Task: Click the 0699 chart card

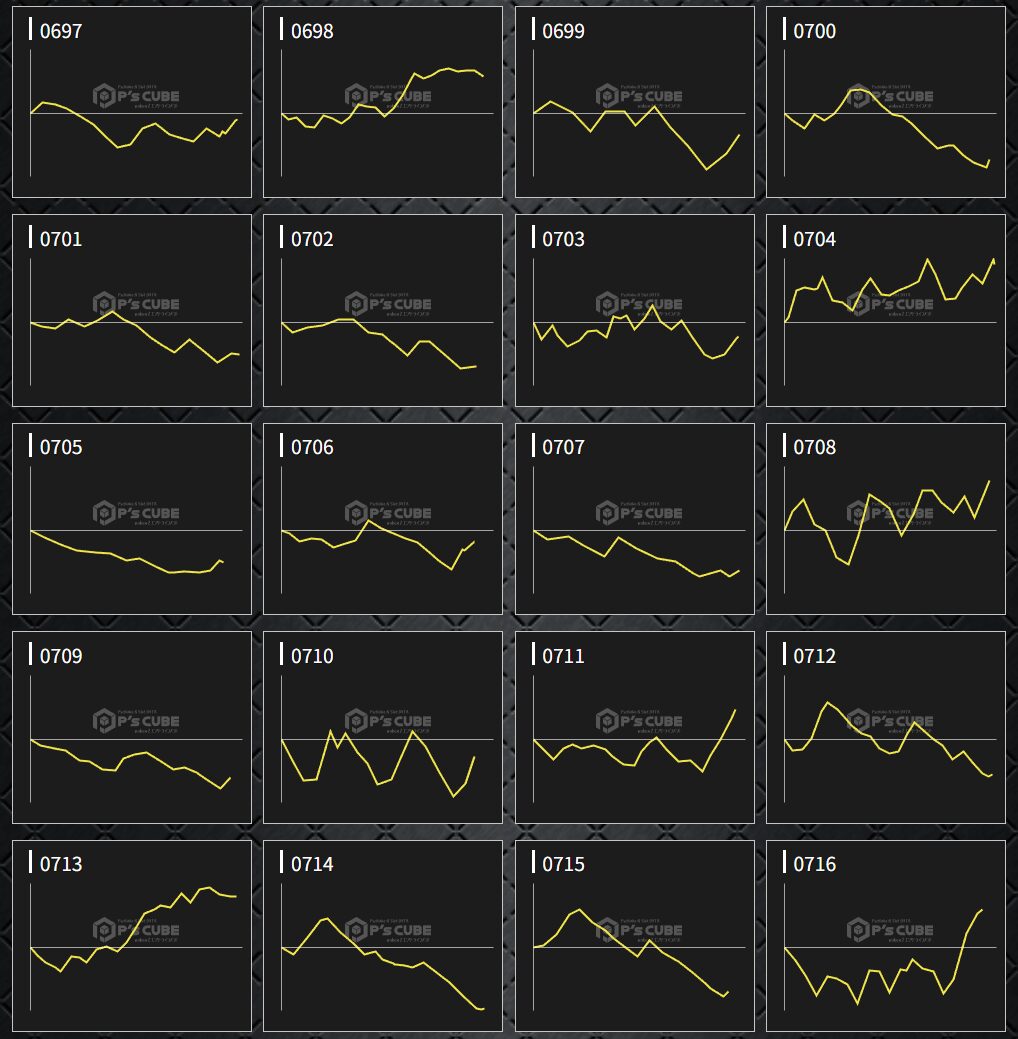Action: 635,102
